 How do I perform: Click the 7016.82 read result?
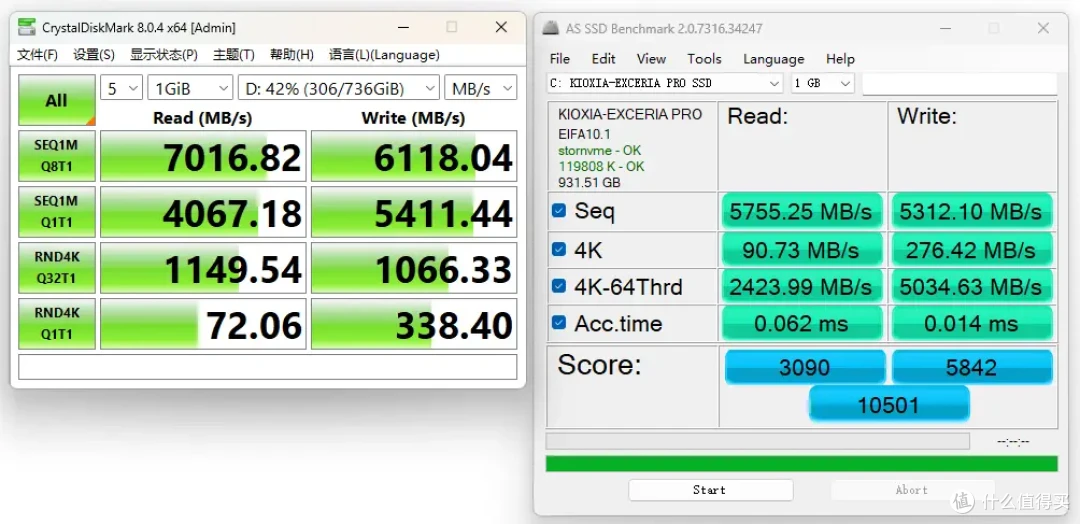[203, 156]
